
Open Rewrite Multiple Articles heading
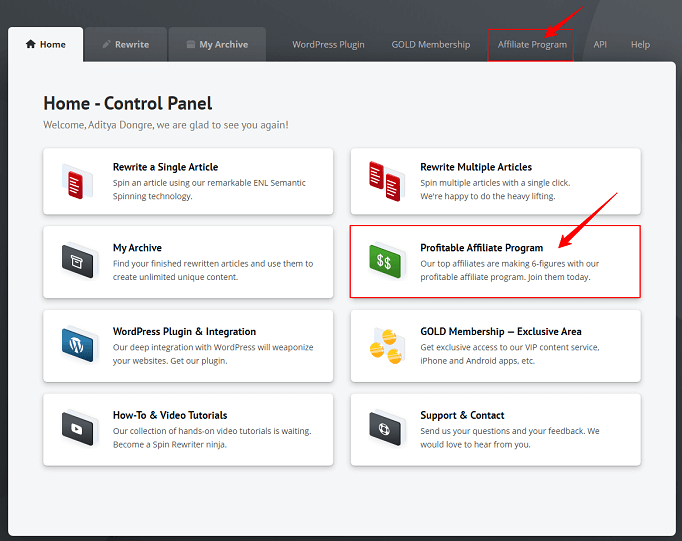[x=476, y=167]
